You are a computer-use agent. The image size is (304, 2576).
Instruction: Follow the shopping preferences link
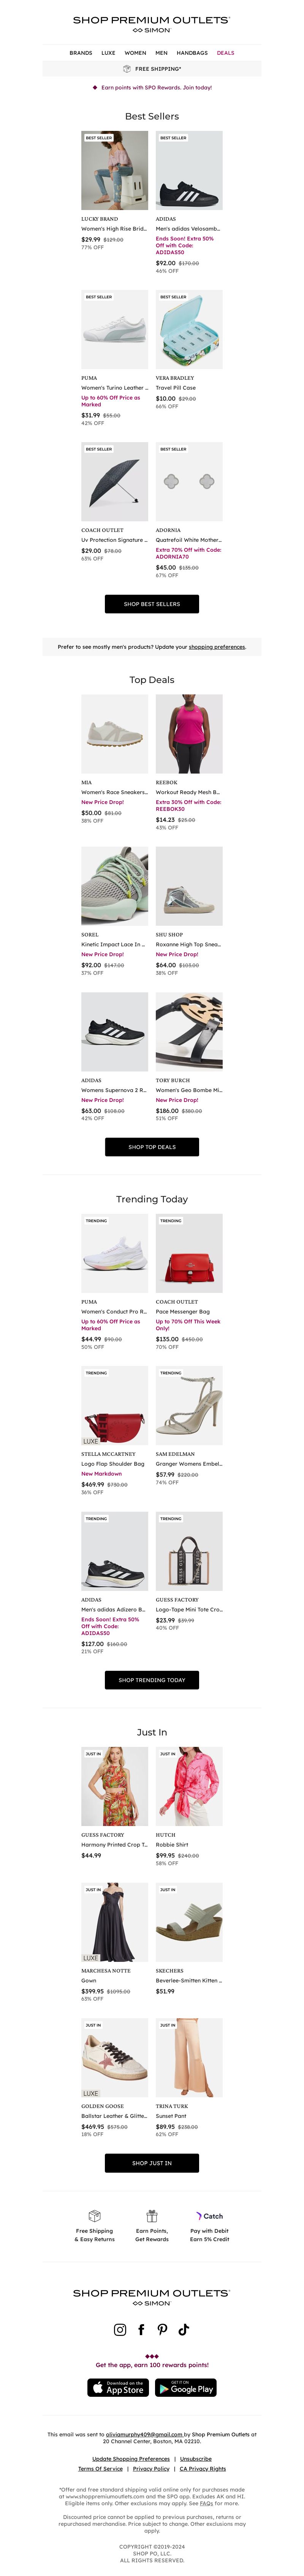[217, 647]
